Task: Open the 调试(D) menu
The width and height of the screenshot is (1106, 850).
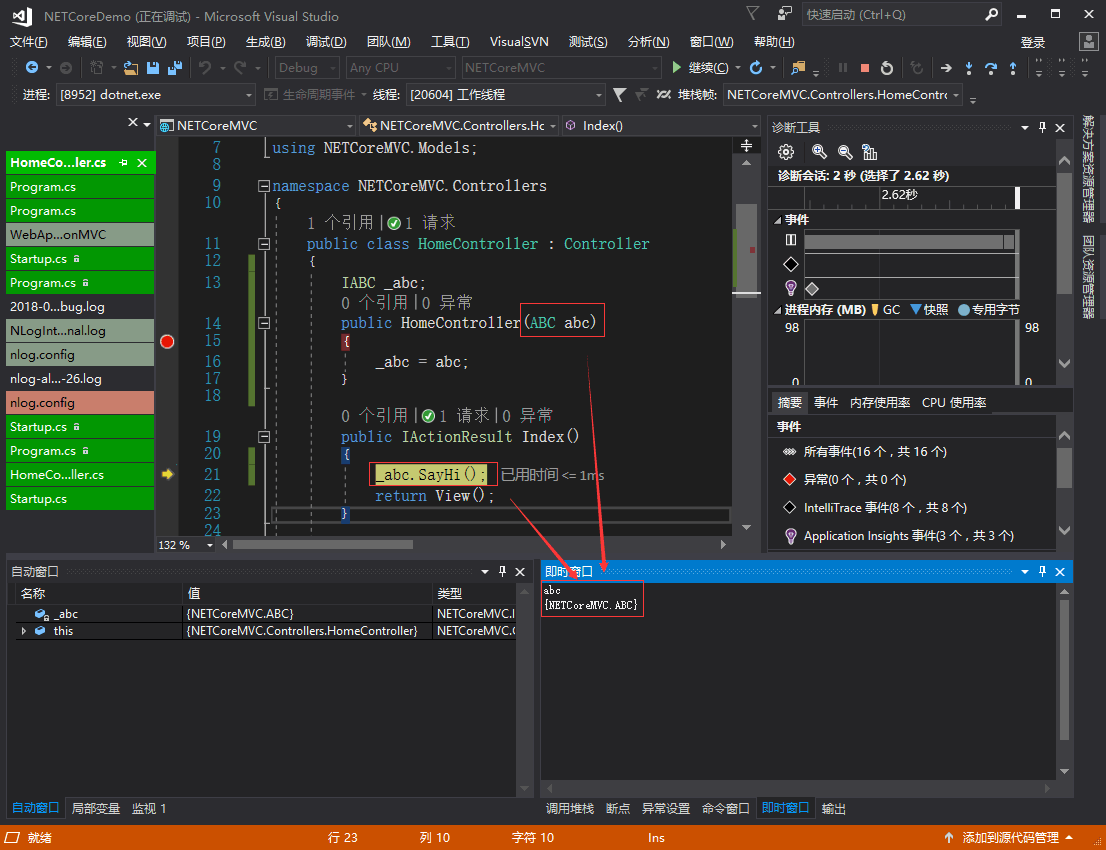Action: [x=327, y=42]
